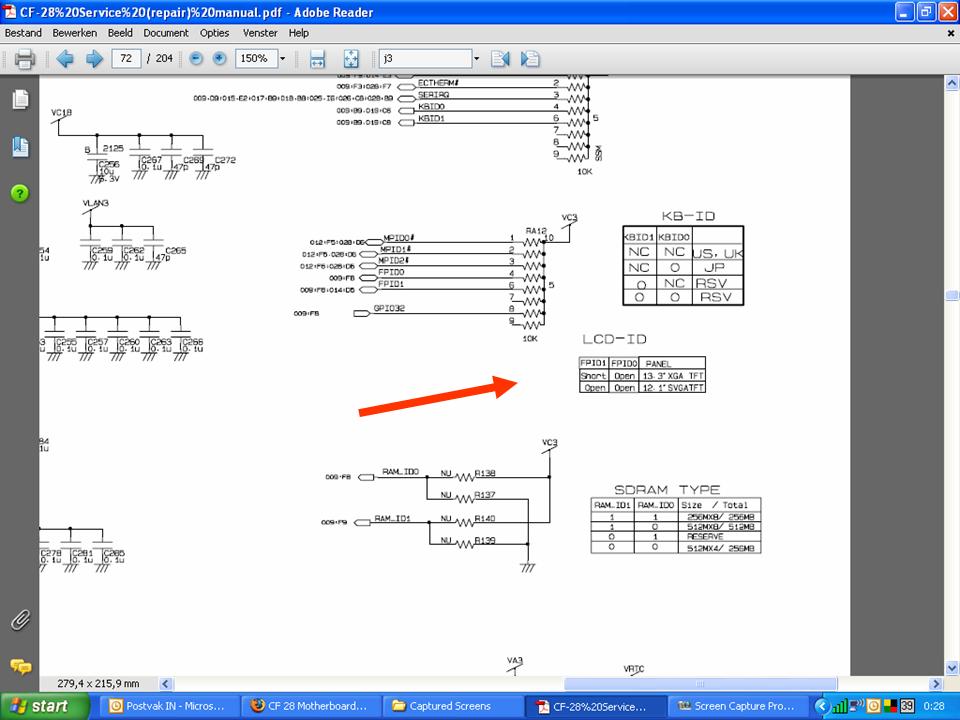960x720 pixels.
Task: Open the Help menu
Action: pos(299,33)
